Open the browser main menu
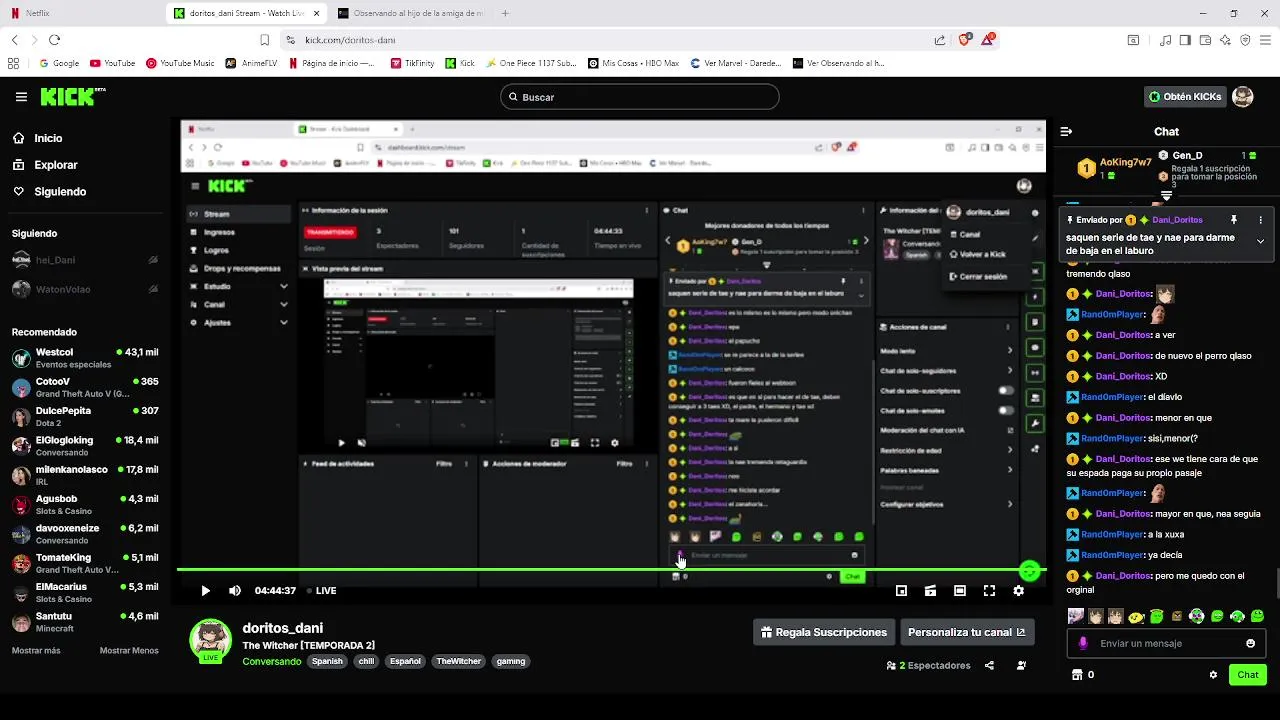Image resolution: width=1280 pixels, height=720 pixels. point(1265,40)
